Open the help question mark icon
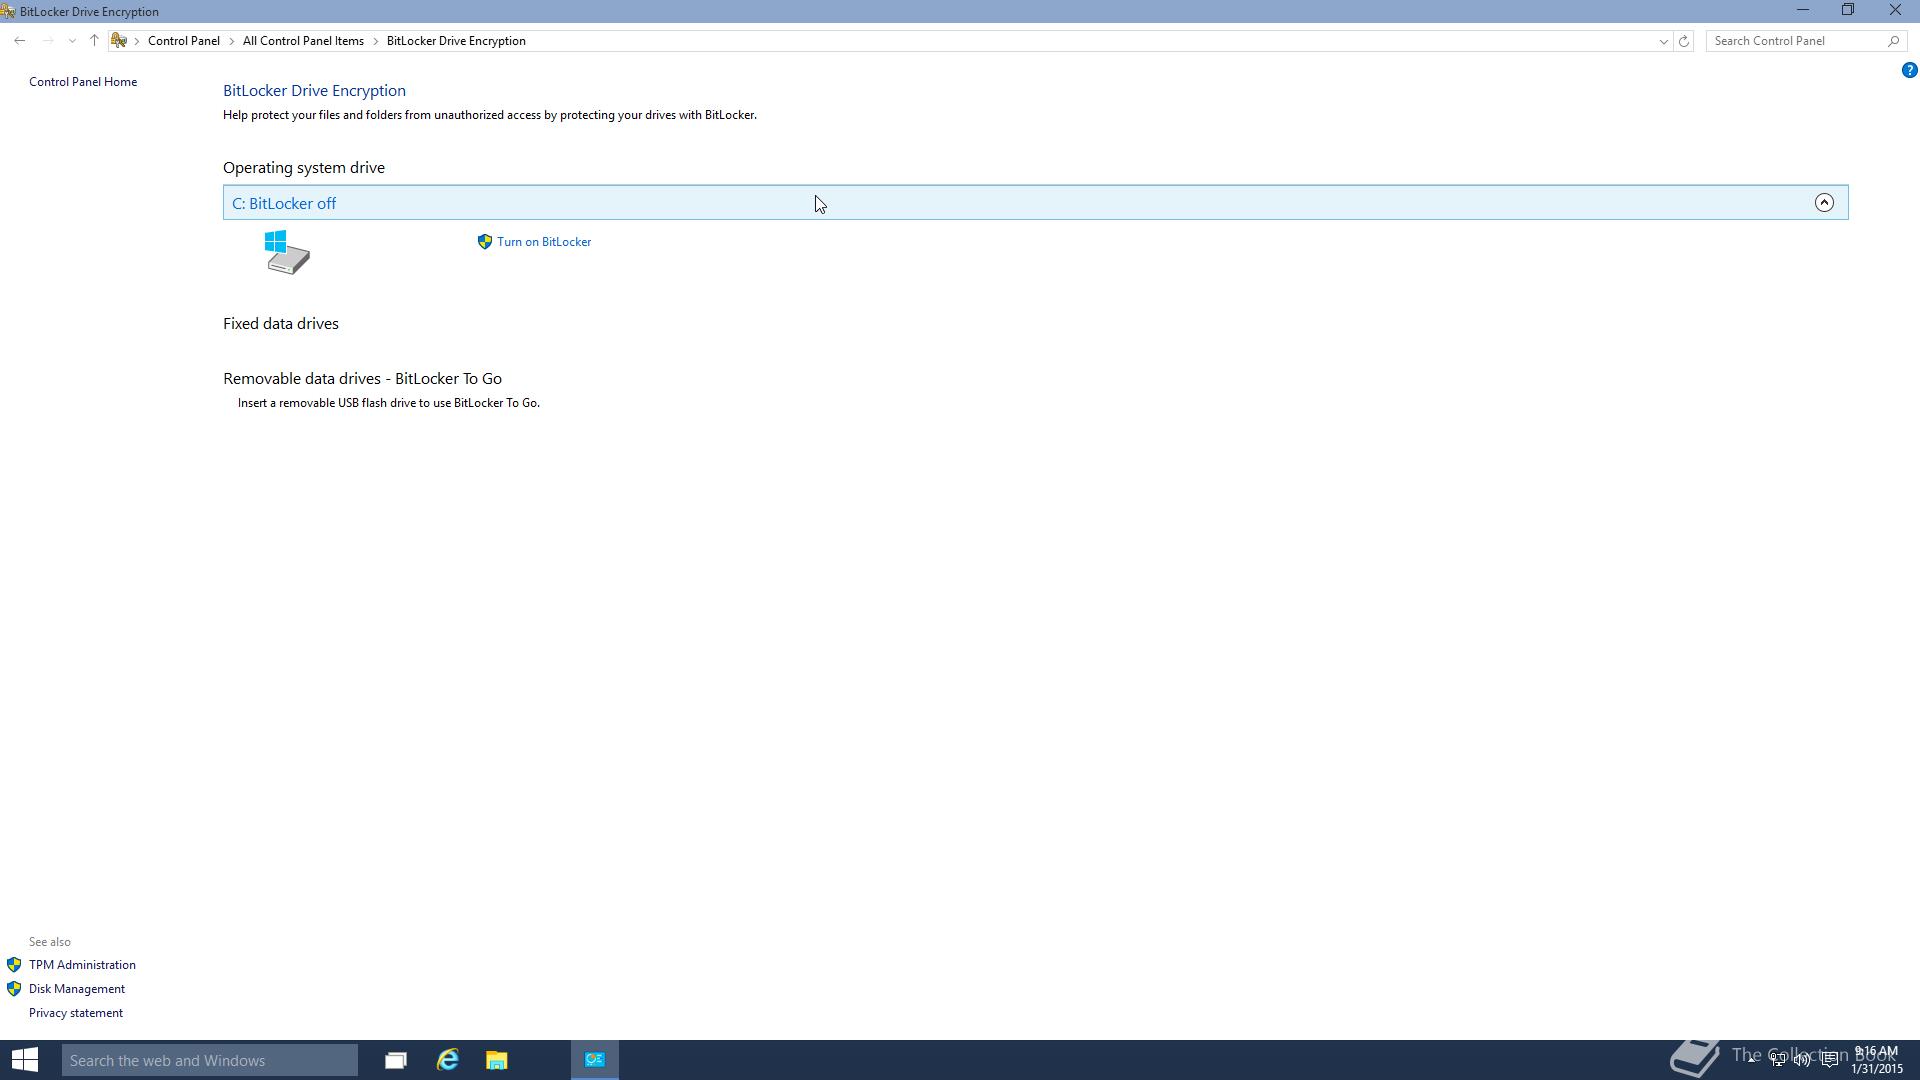This screenshot has height=1080, width=1920. pyautogui.click(x=1909, y=70)
